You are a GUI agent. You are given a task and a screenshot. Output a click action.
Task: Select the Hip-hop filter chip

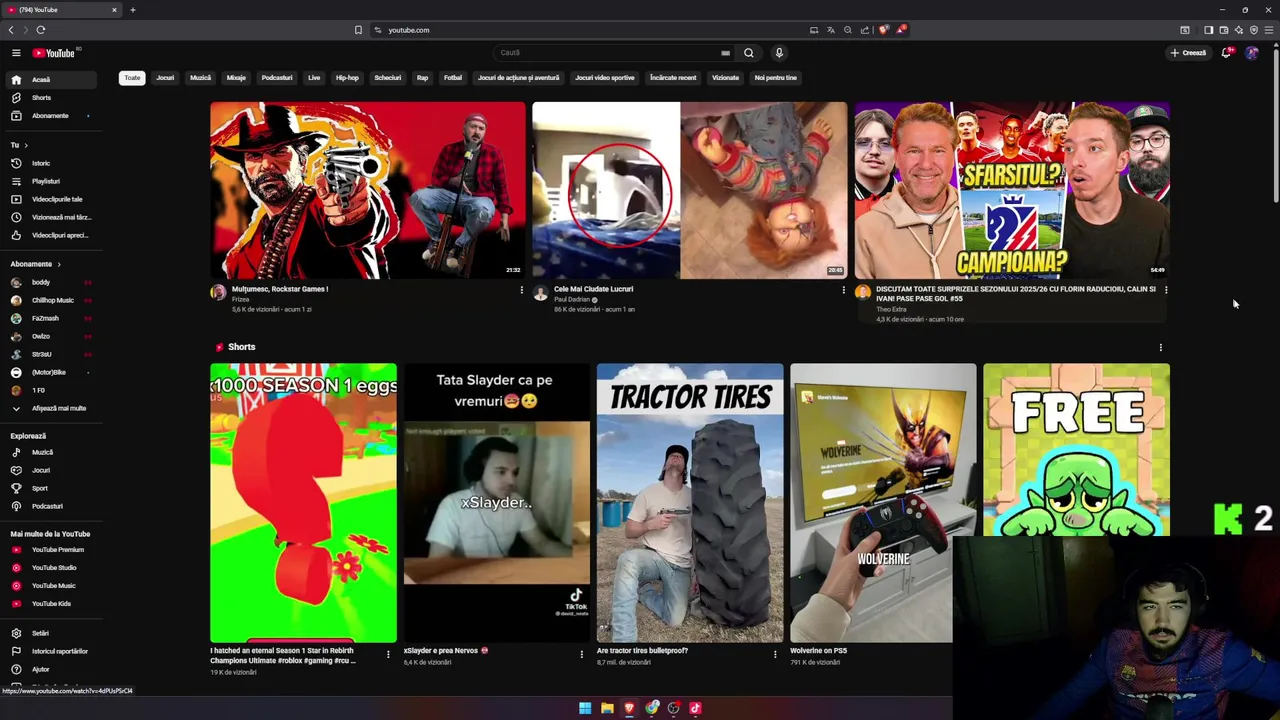pyautogui.click(x=347, y=78)
